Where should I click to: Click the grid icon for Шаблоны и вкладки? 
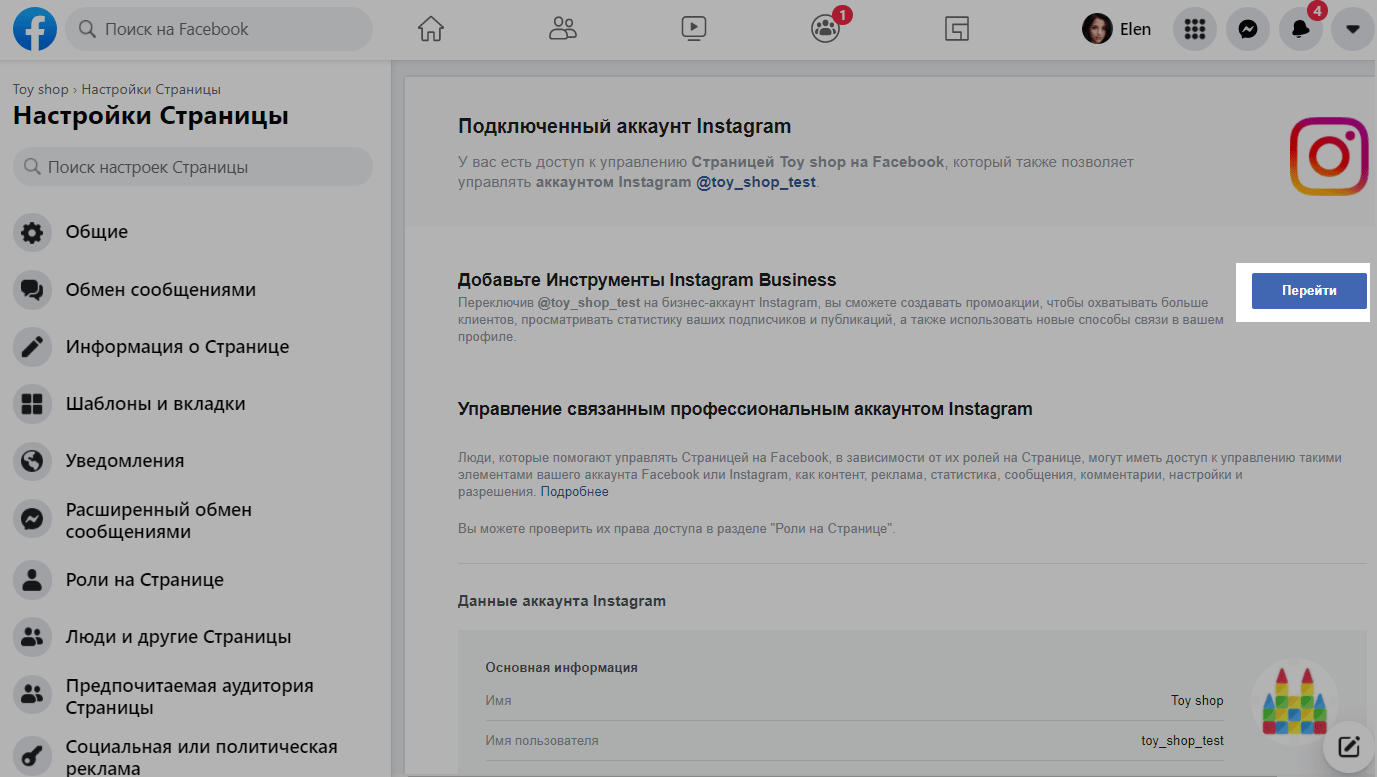32,404
